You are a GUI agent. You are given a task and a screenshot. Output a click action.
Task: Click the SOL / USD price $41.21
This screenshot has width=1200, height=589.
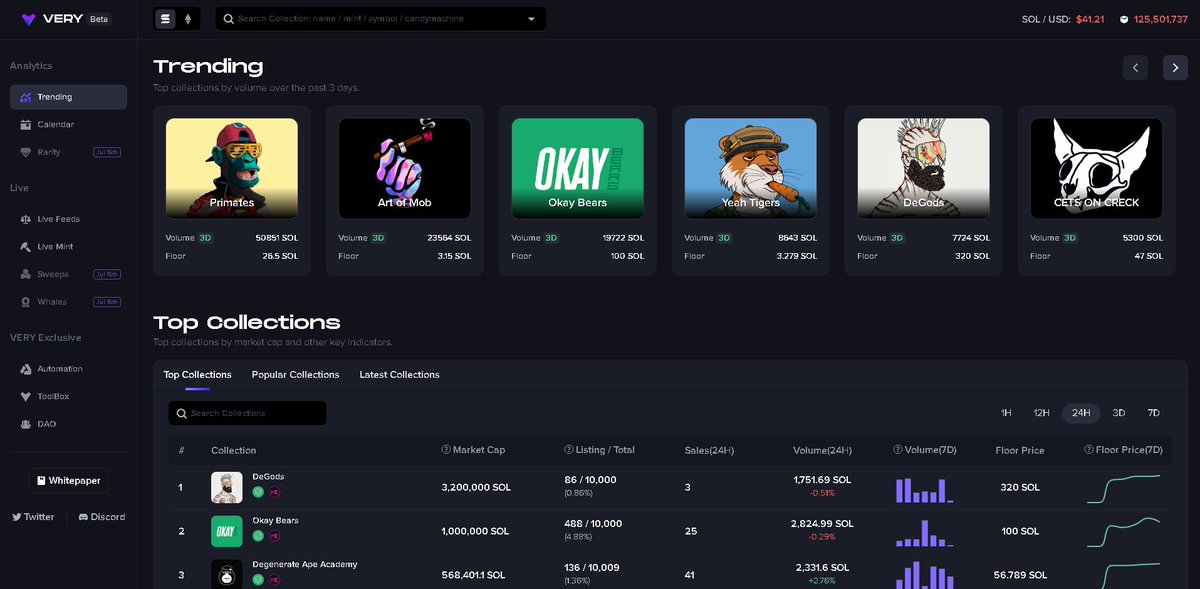click(1090, 19)
